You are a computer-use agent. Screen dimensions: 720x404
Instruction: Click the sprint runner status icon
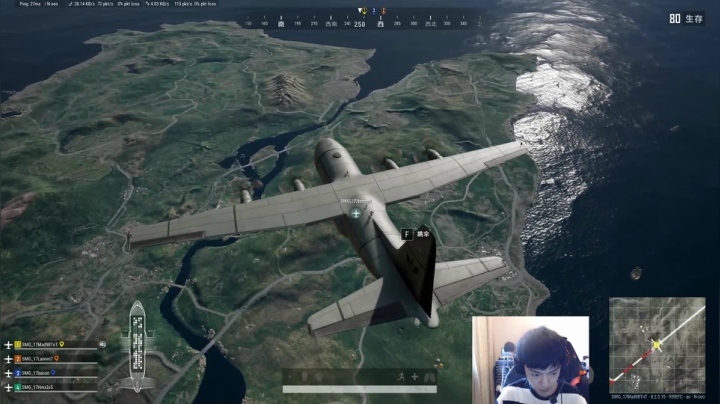click(401, 377)
